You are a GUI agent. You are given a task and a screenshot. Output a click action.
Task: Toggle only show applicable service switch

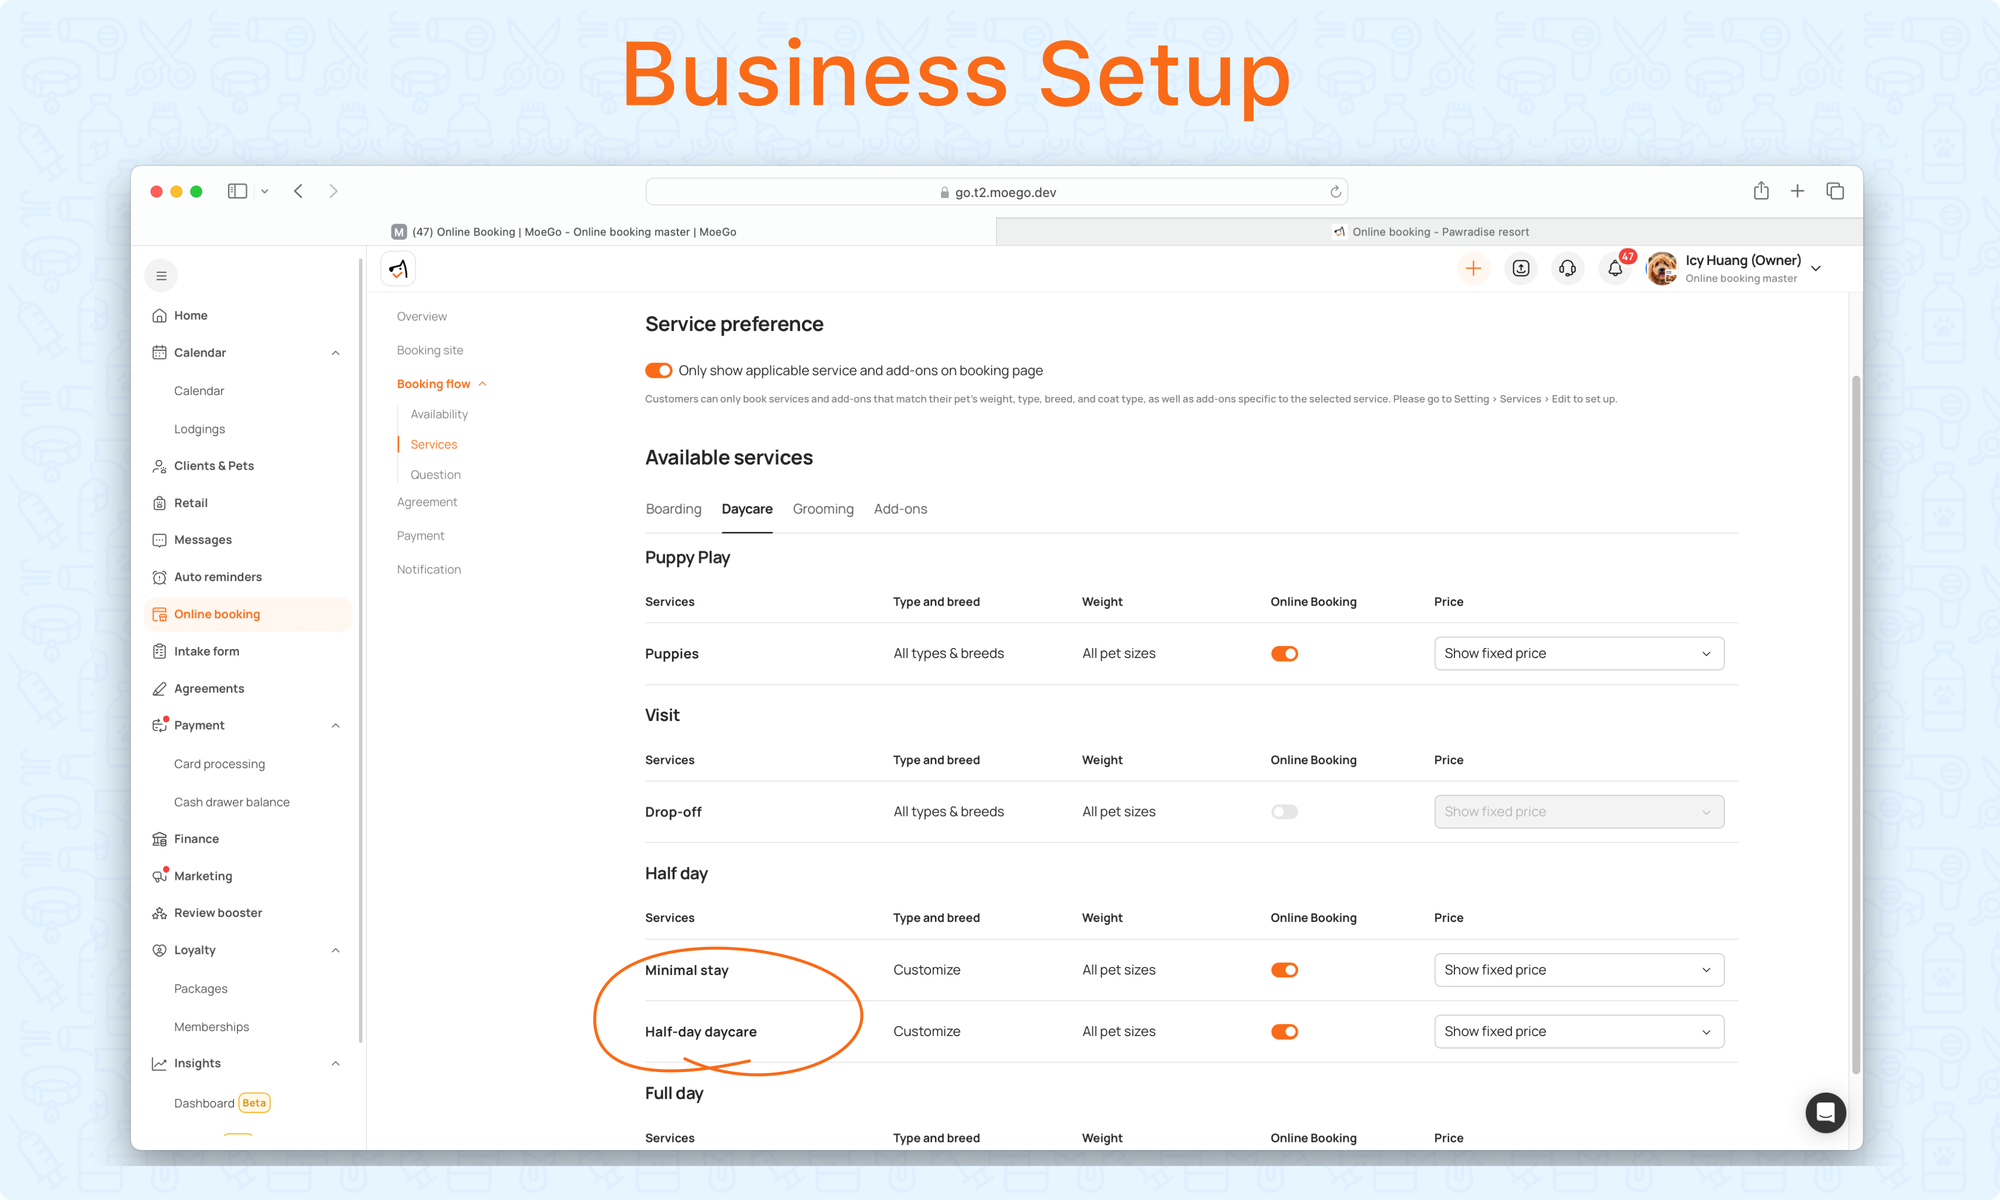pos(658,371)
